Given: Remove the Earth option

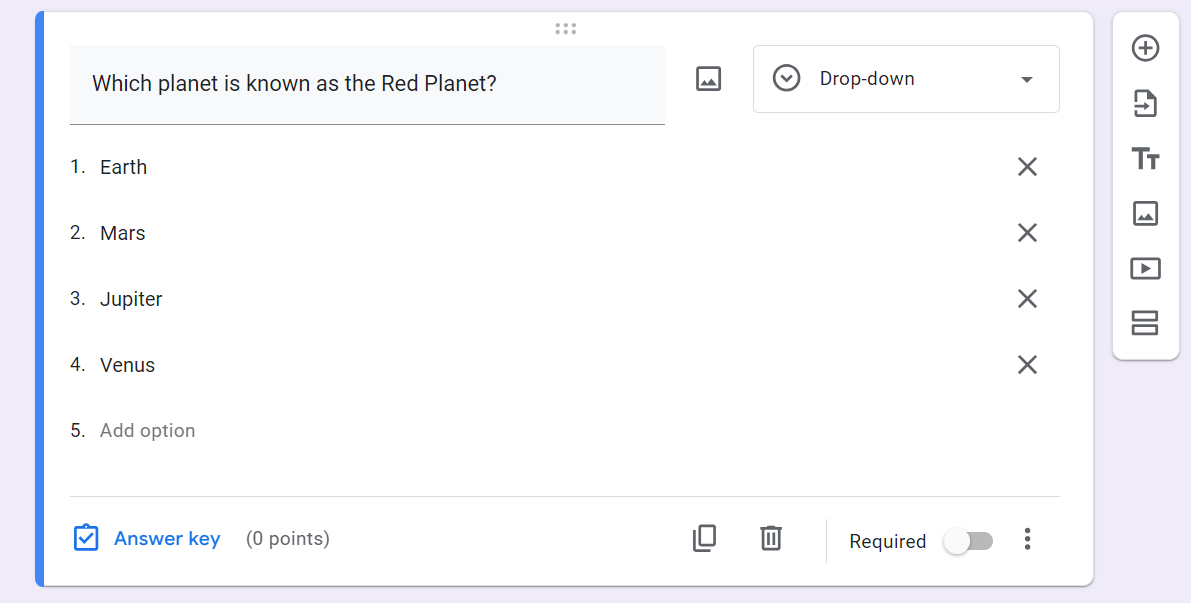Looking at the screenshot, I should click(x=1027, y=167).
